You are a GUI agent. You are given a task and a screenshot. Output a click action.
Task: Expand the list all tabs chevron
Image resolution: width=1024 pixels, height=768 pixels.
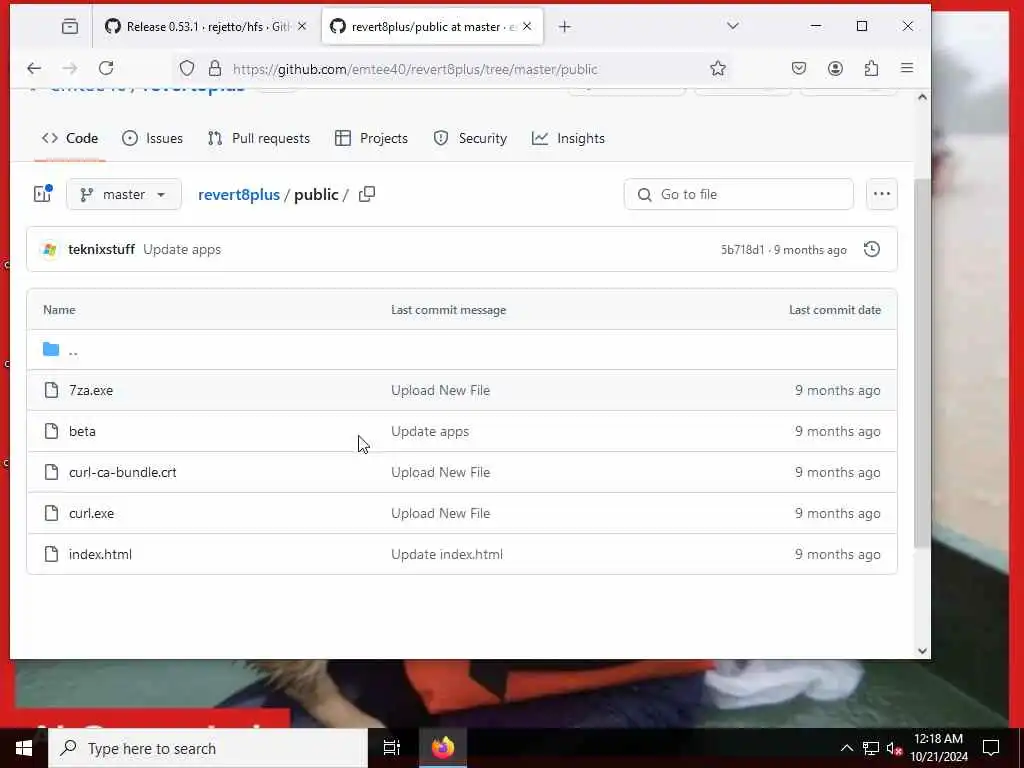(x=733, y=26)
